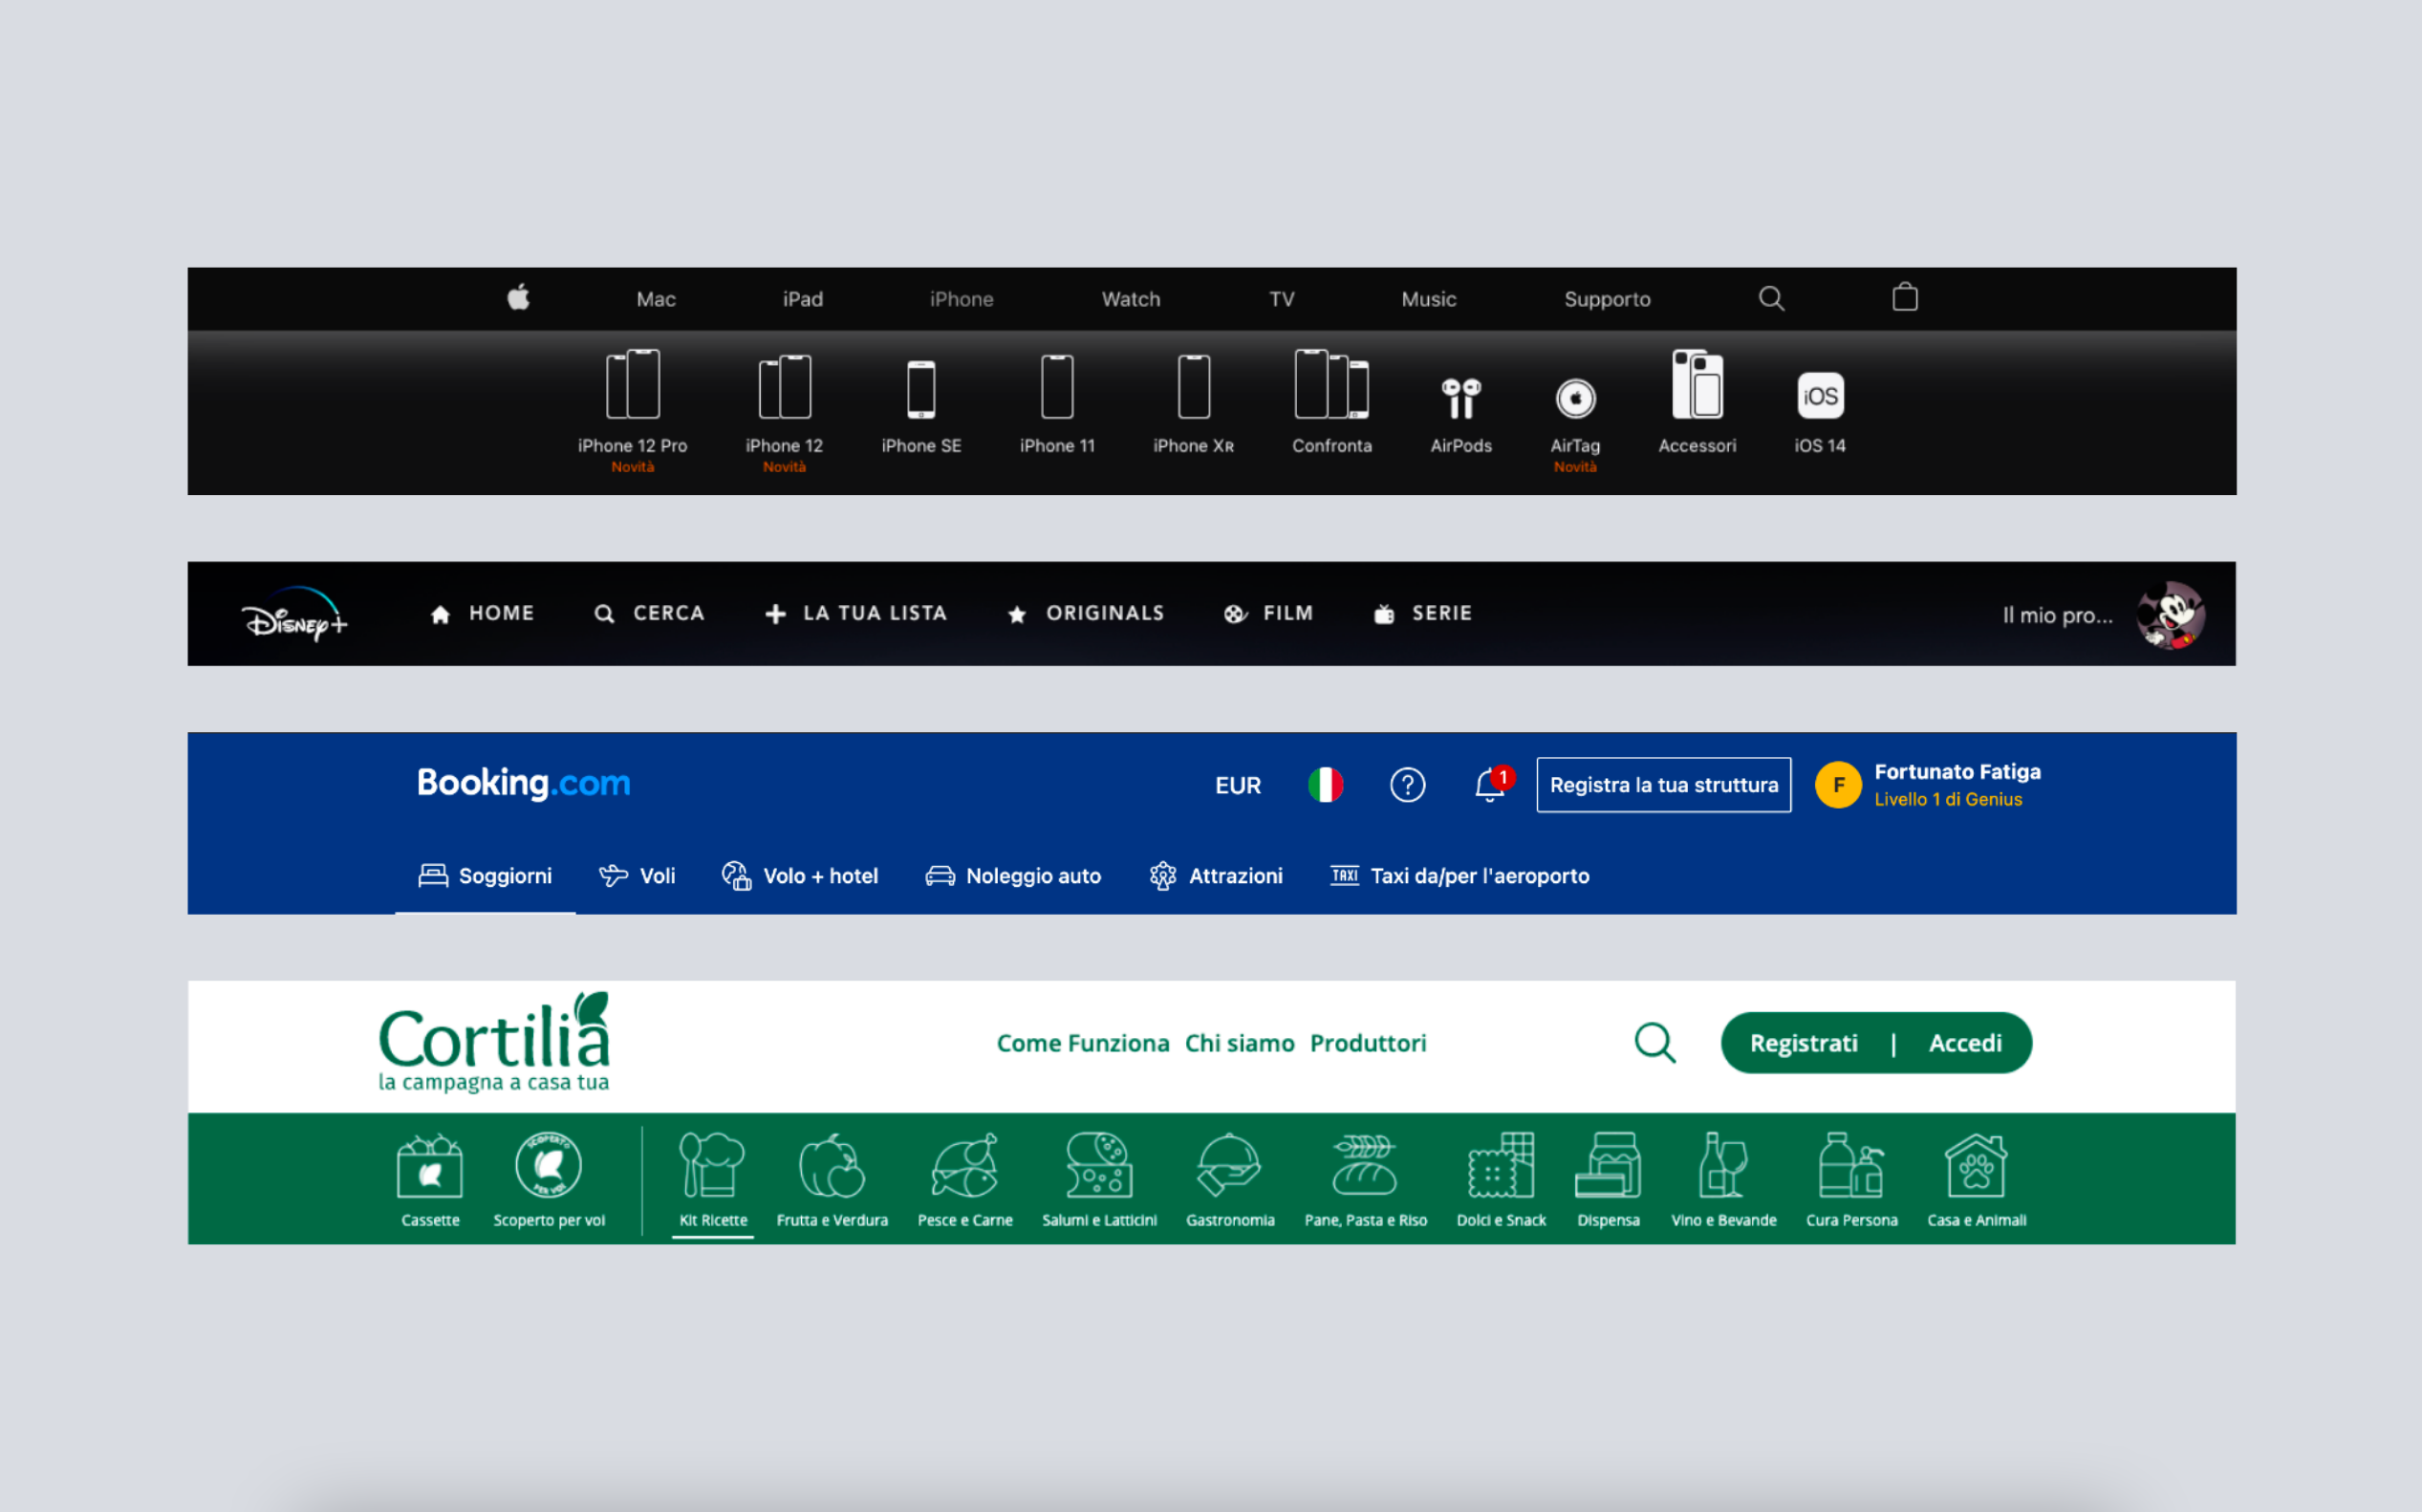
Task: Open the EUR currency selector
Action: (x=1238, y=786)
